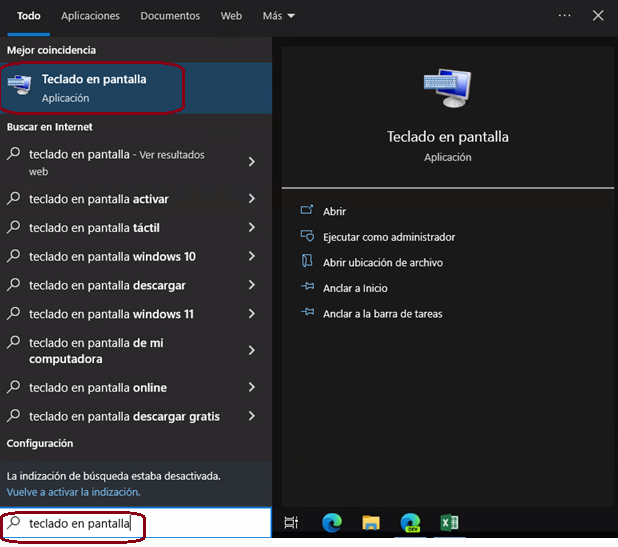Click the file location icon beside Abrir ubicación de archivo
The width and height of the screenshot is (618, 547).
click(307, 261)
